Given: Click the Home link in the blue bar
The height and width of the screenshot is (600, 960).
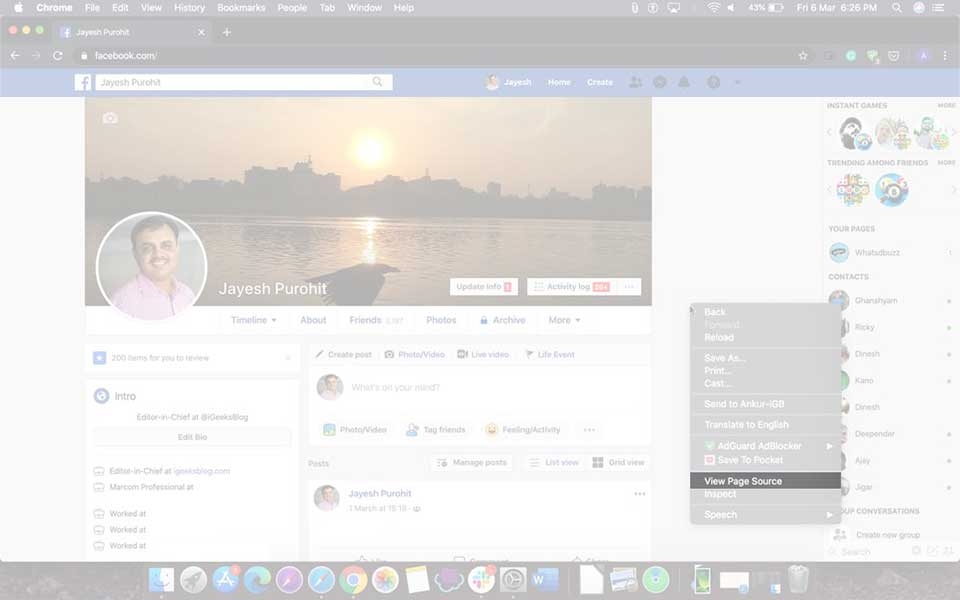Looking at the screenshot, I should [x=559, y=82].
